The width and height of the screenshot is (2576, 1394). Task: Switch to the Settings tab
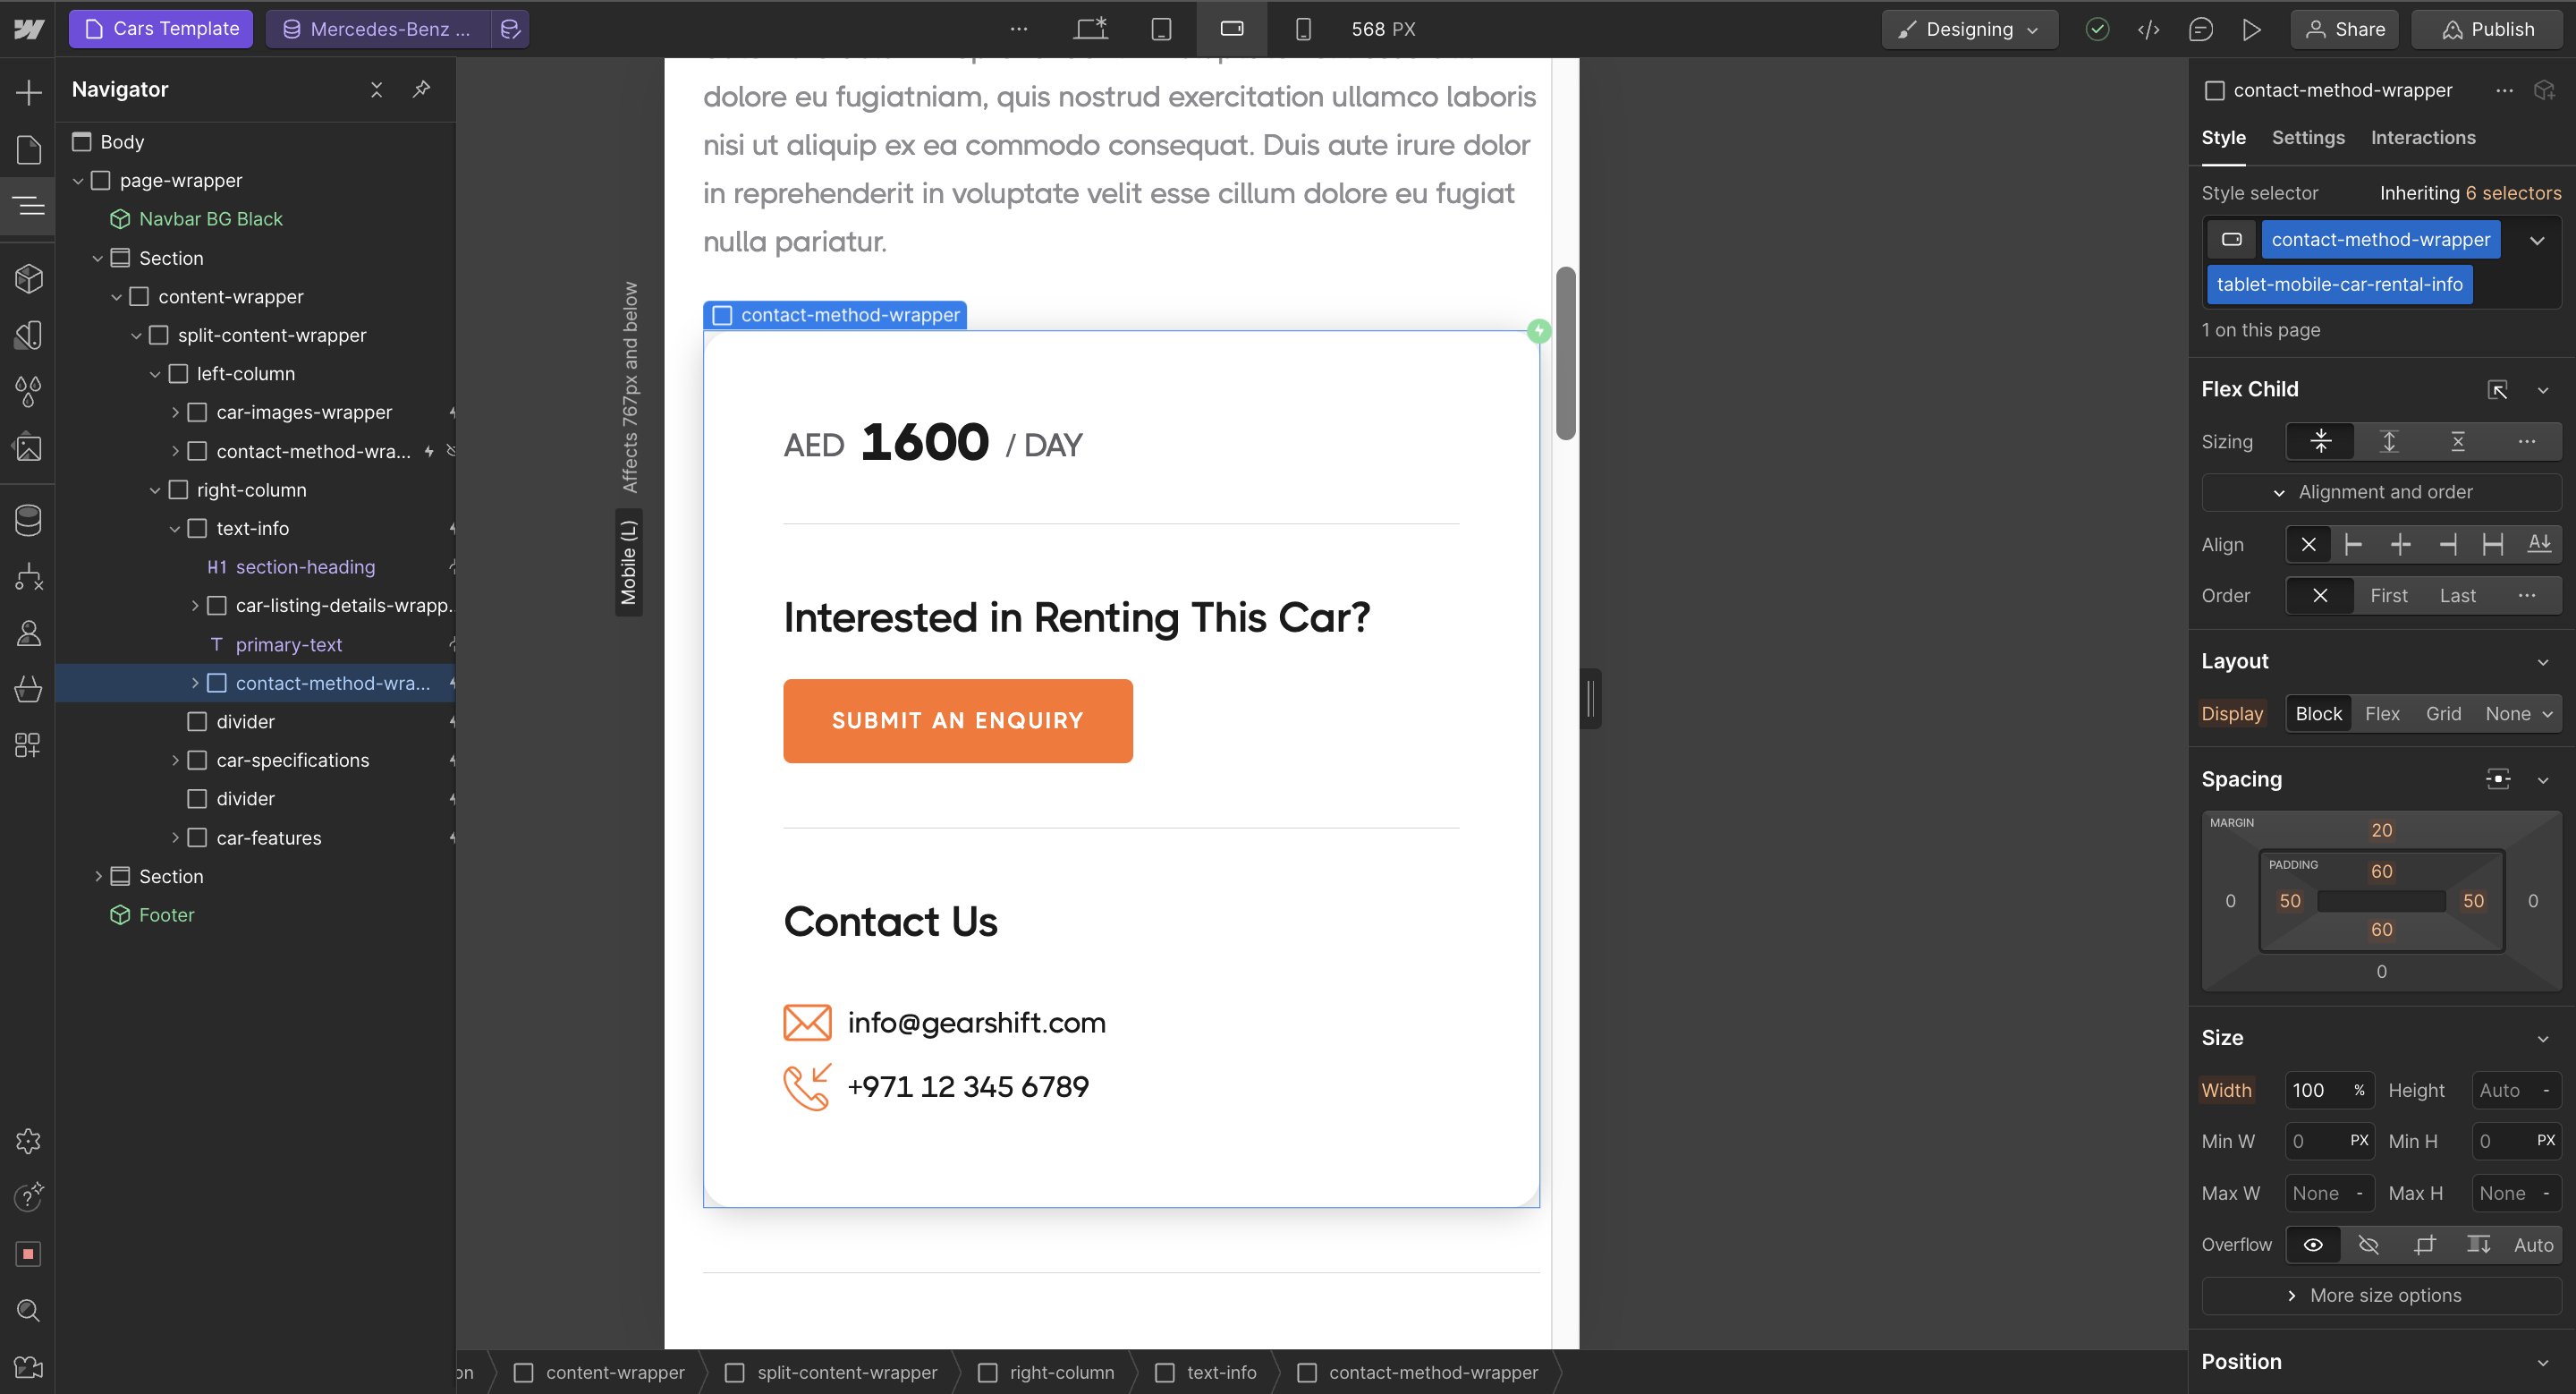tap(2307, 138)
